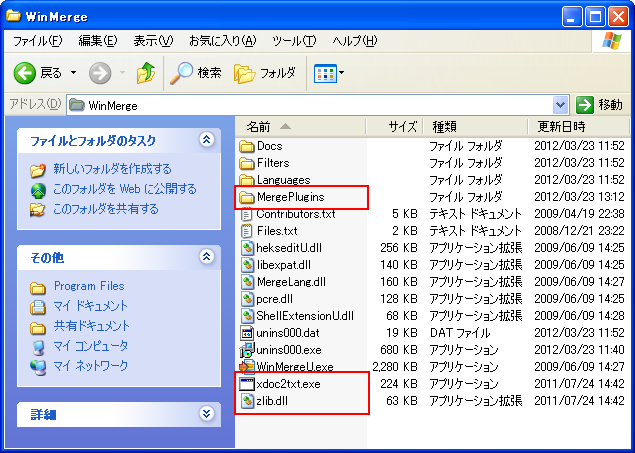635x453 pixels.
Task: Select the MergeLang.dll file icon
Action: [x=247, y=282]
